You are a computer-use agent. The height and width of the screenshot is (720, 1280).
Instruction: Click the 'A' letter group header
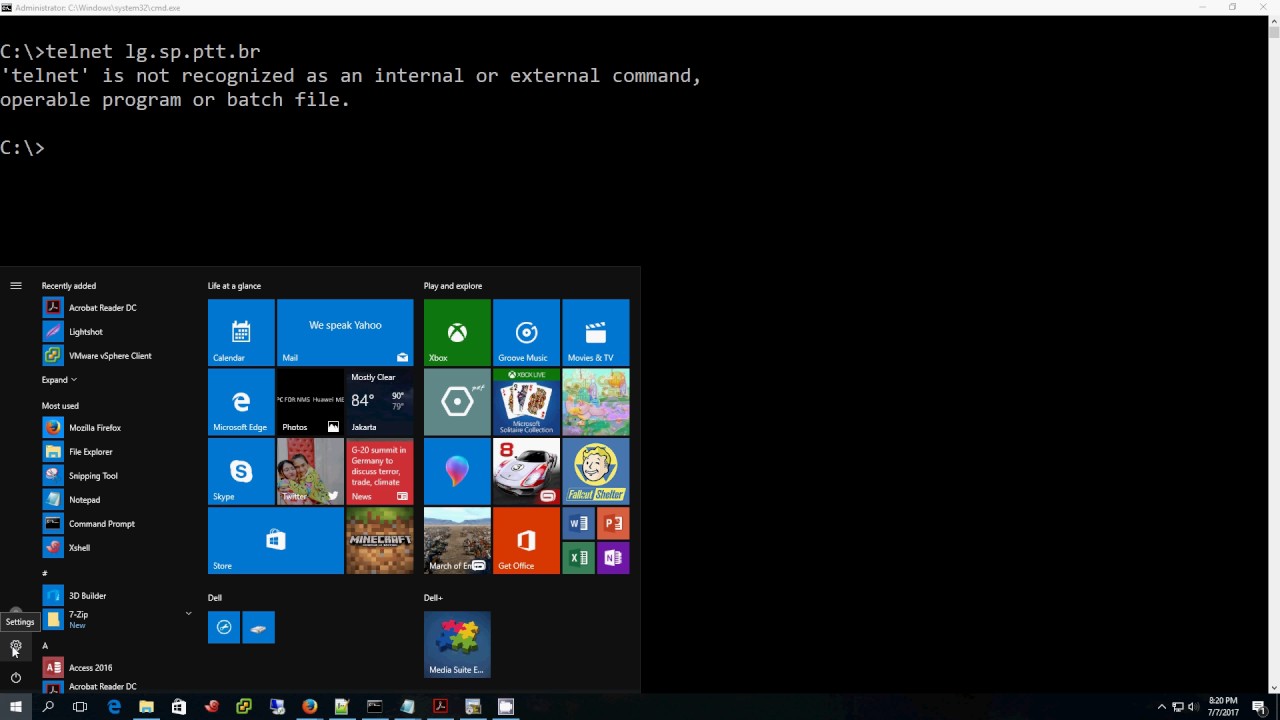44,645
